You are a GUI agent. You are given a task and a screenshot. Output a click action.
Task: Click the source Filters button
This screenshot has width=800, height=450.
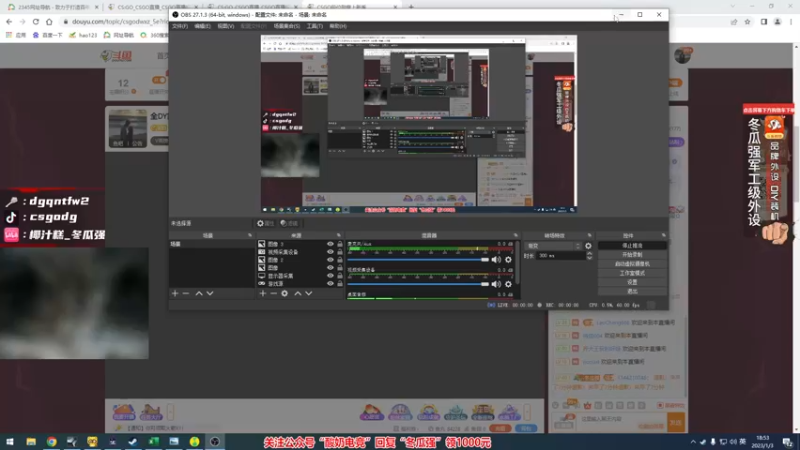pos(289,223)
